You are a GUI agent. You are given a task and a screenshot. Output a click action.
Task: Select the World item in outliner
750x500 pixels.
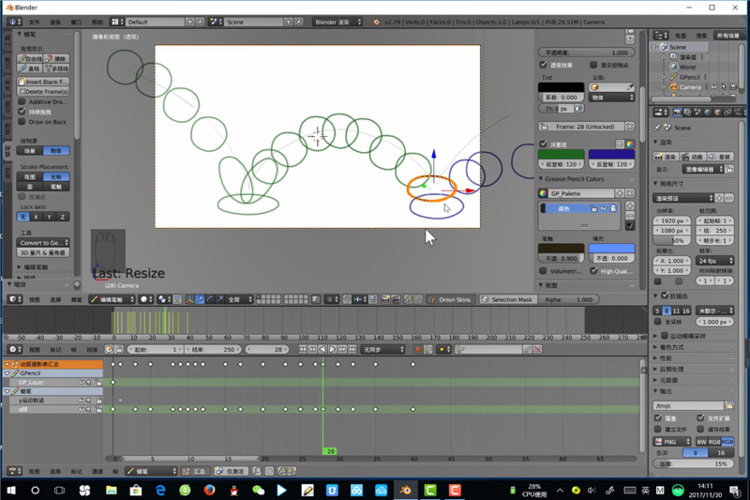(687, 67)
